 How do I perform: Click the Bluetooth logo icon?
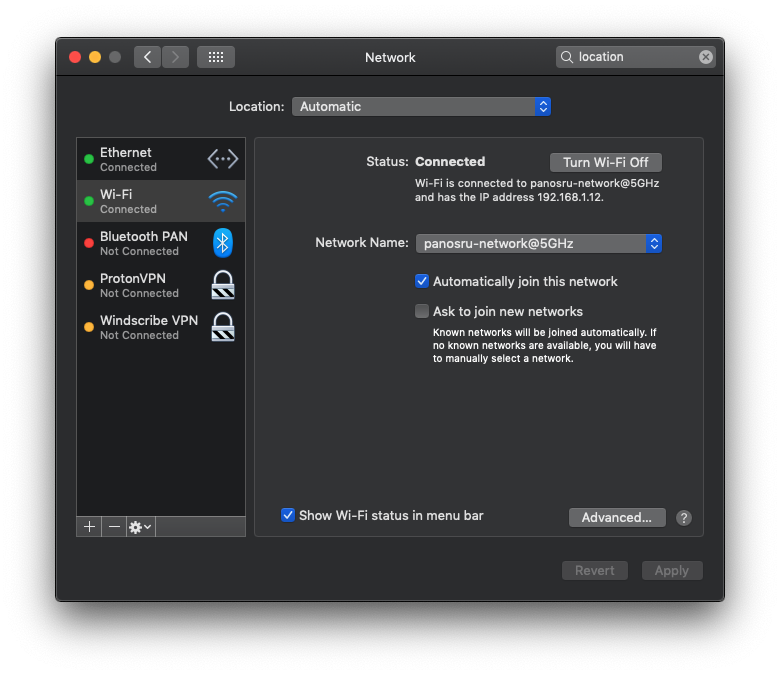click(223, 243)
